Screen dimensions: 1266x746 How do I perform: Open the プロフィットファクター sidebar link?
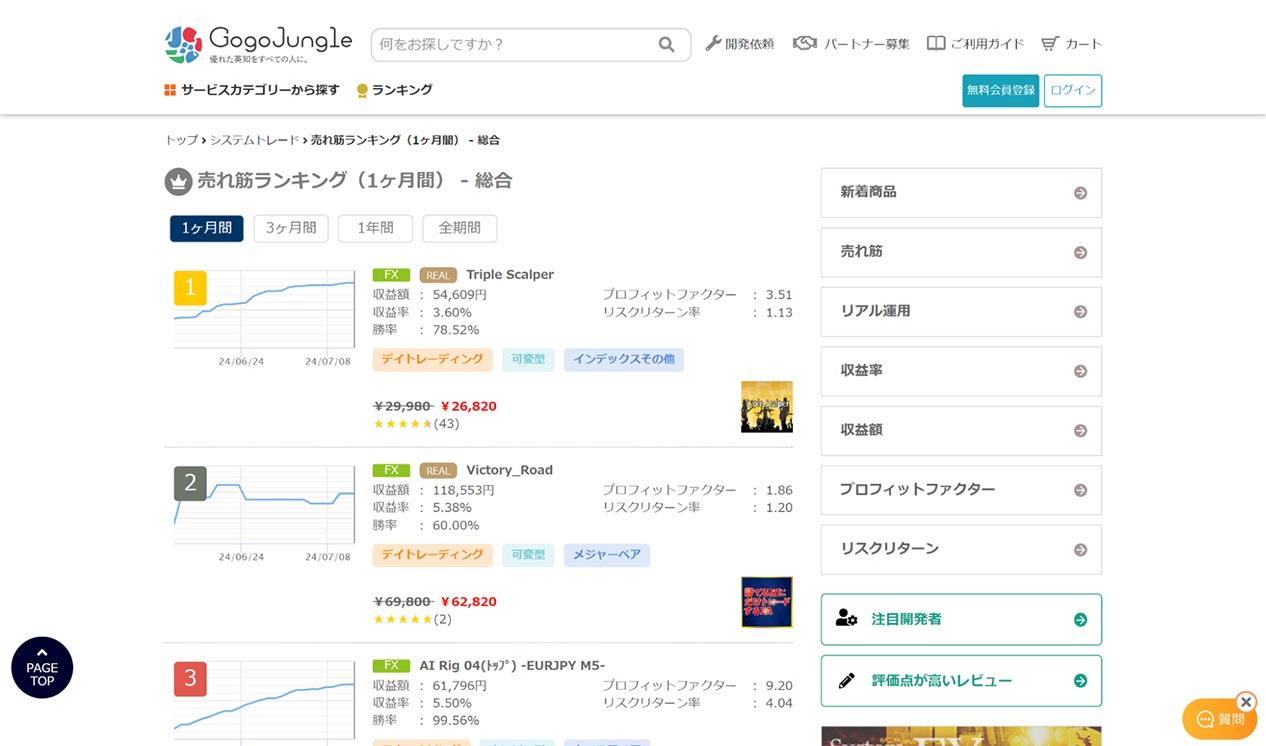(961, 490)
